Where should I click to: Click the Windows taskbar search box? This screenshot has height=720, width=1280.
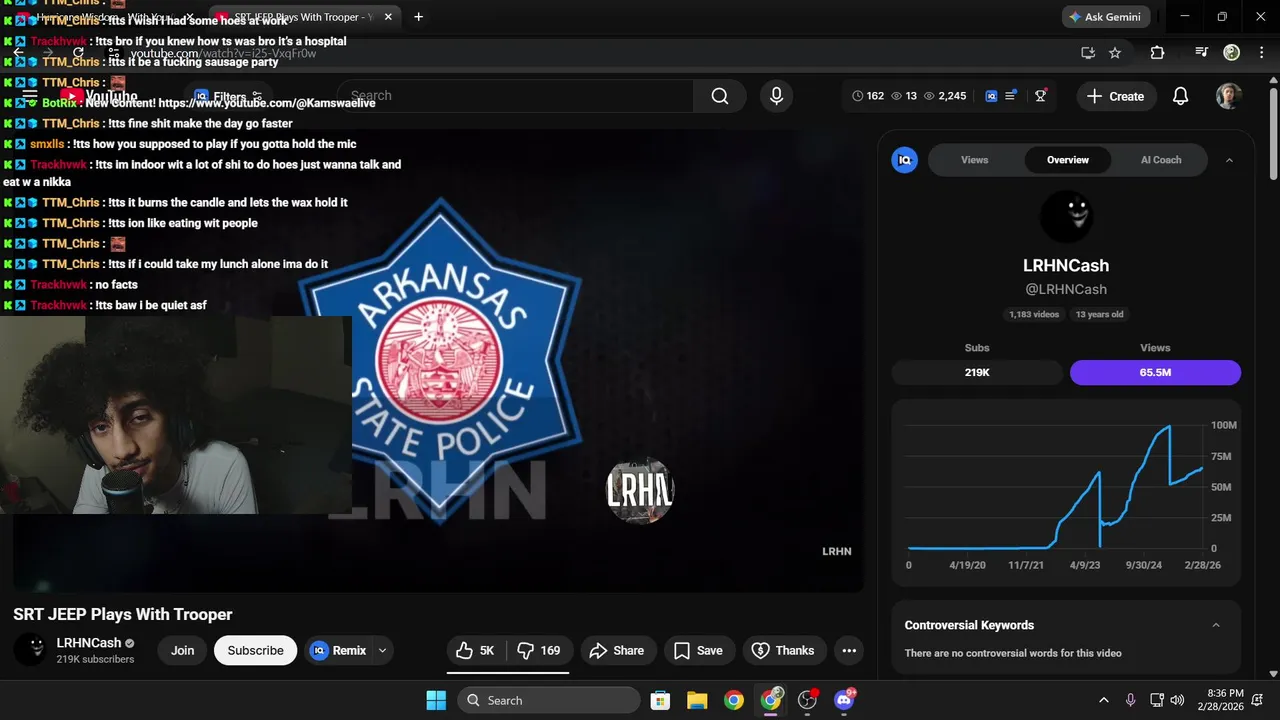(549, 700)
